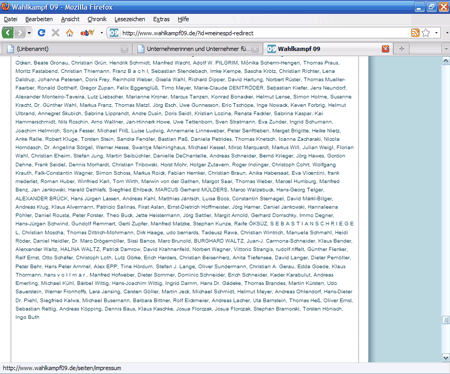Open the list all tabs dropdown

446,49
